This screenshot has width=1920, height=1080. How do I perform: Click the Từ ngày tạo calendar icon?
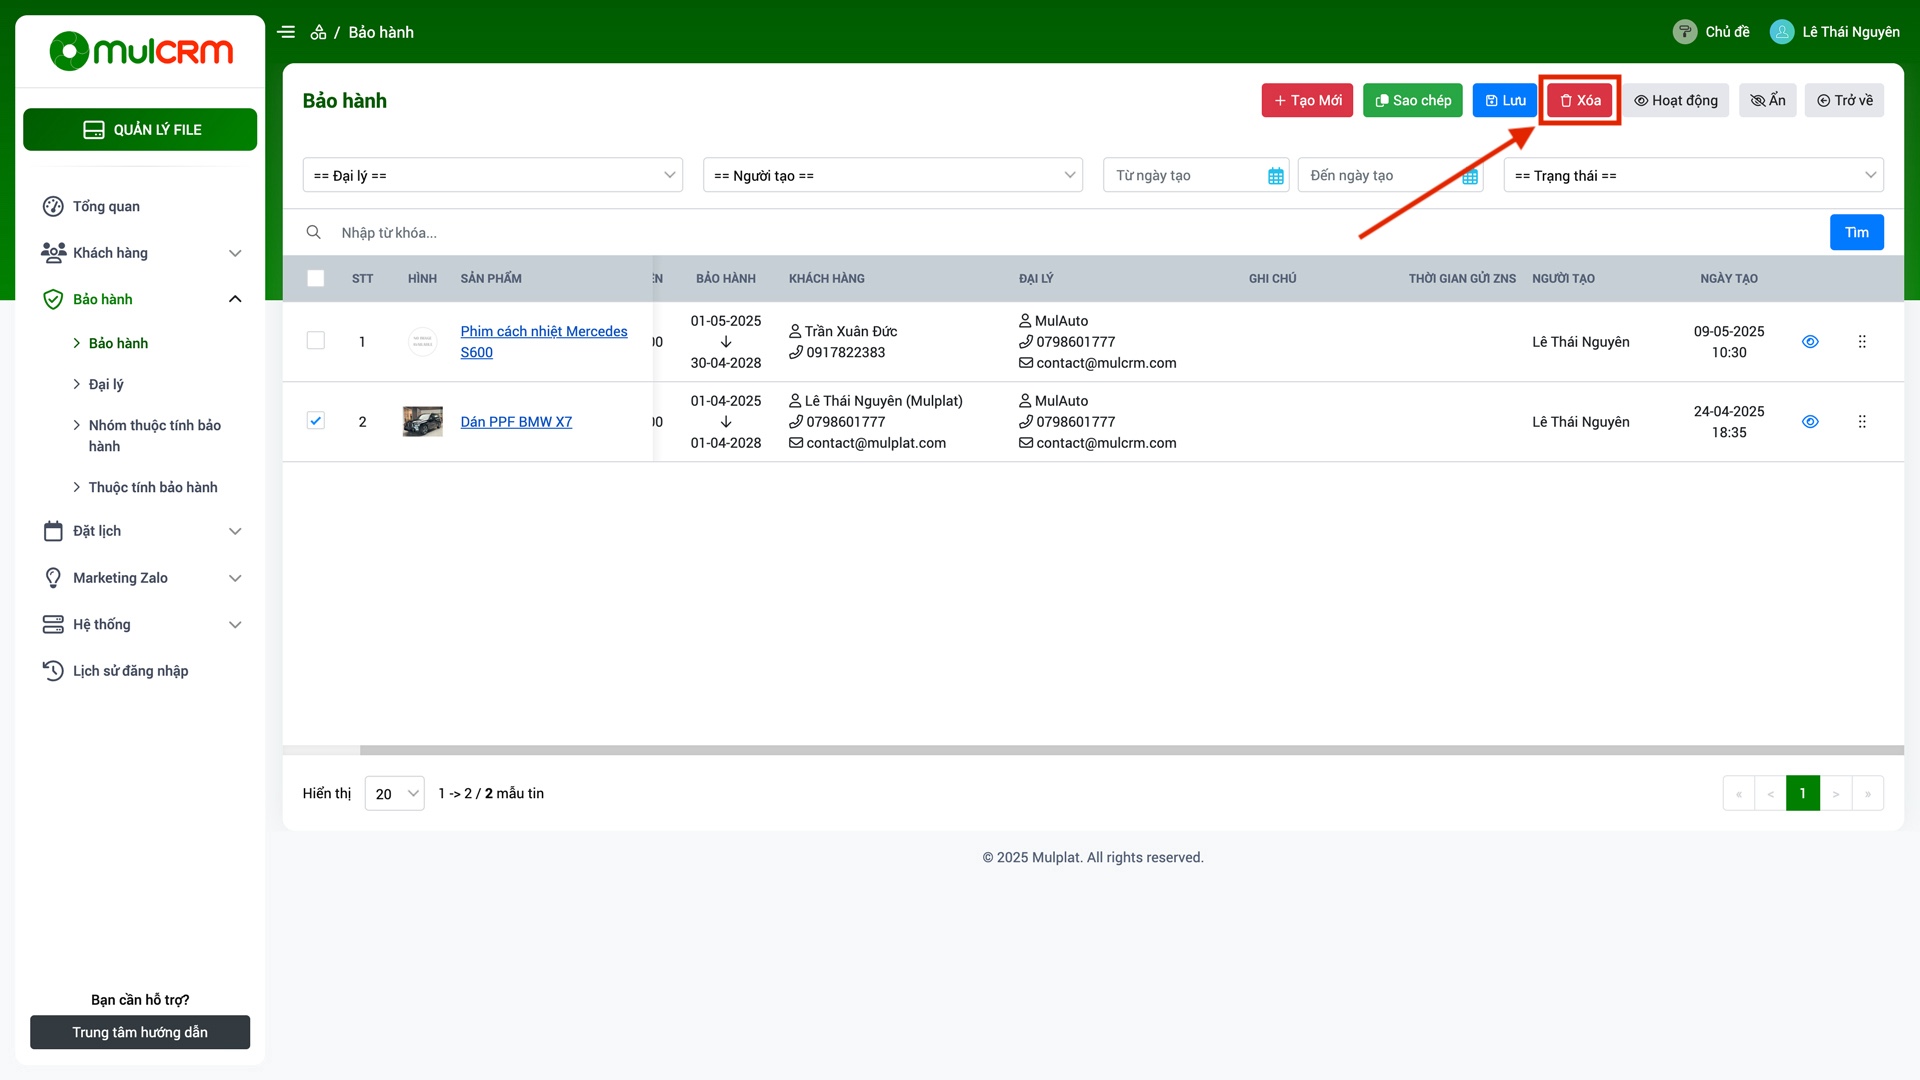tap(1275, 176)
